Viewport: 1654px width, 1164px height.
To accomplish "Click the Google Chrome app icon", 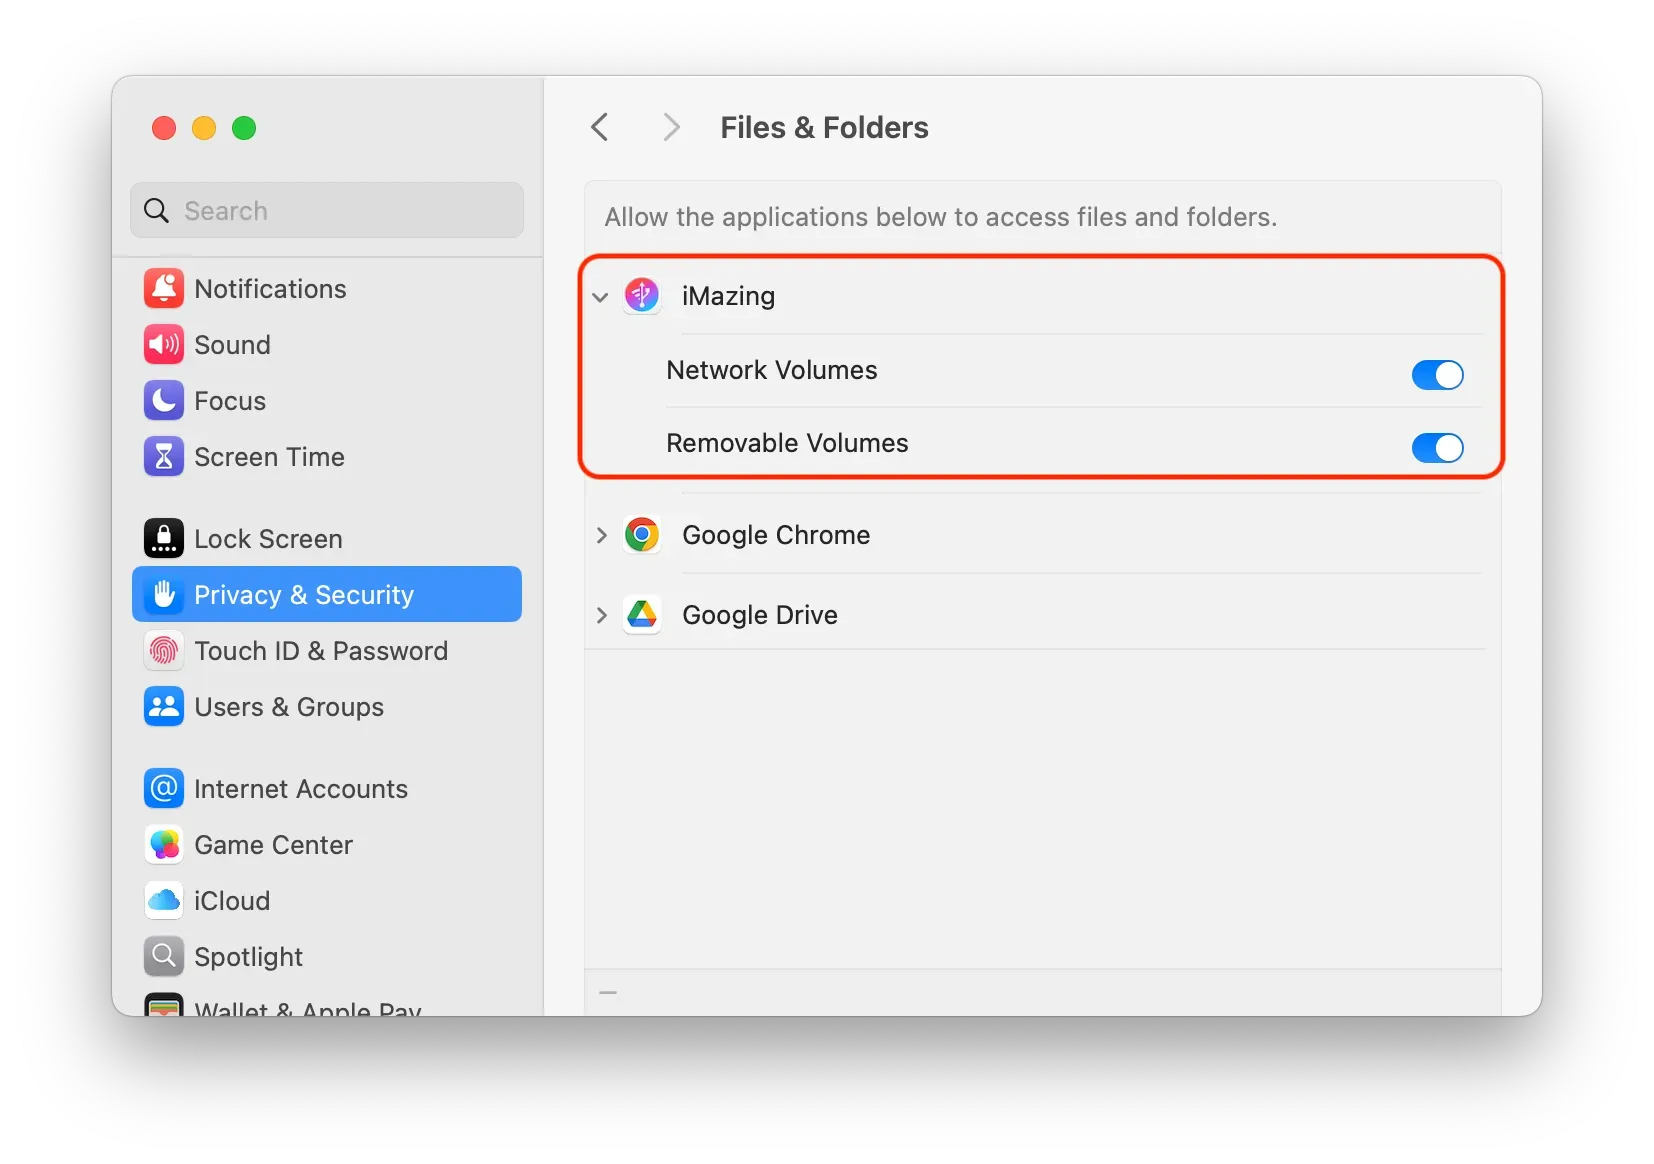I will click(641, 535).
